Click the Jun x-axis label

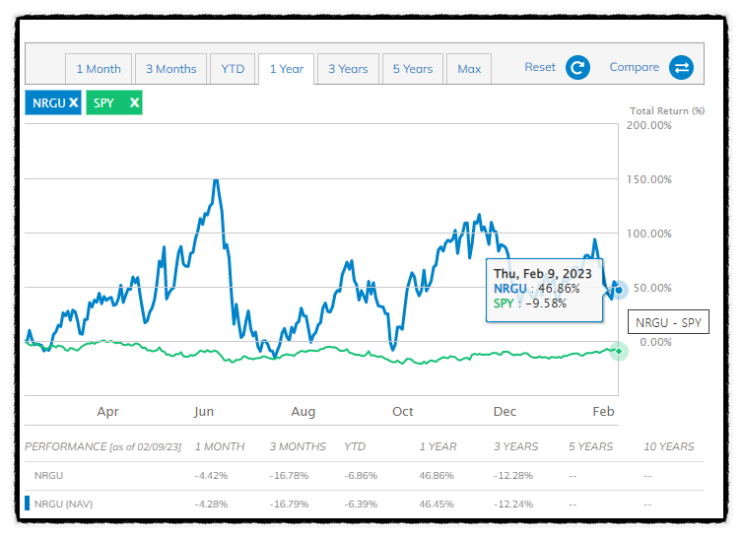point(204,411)
